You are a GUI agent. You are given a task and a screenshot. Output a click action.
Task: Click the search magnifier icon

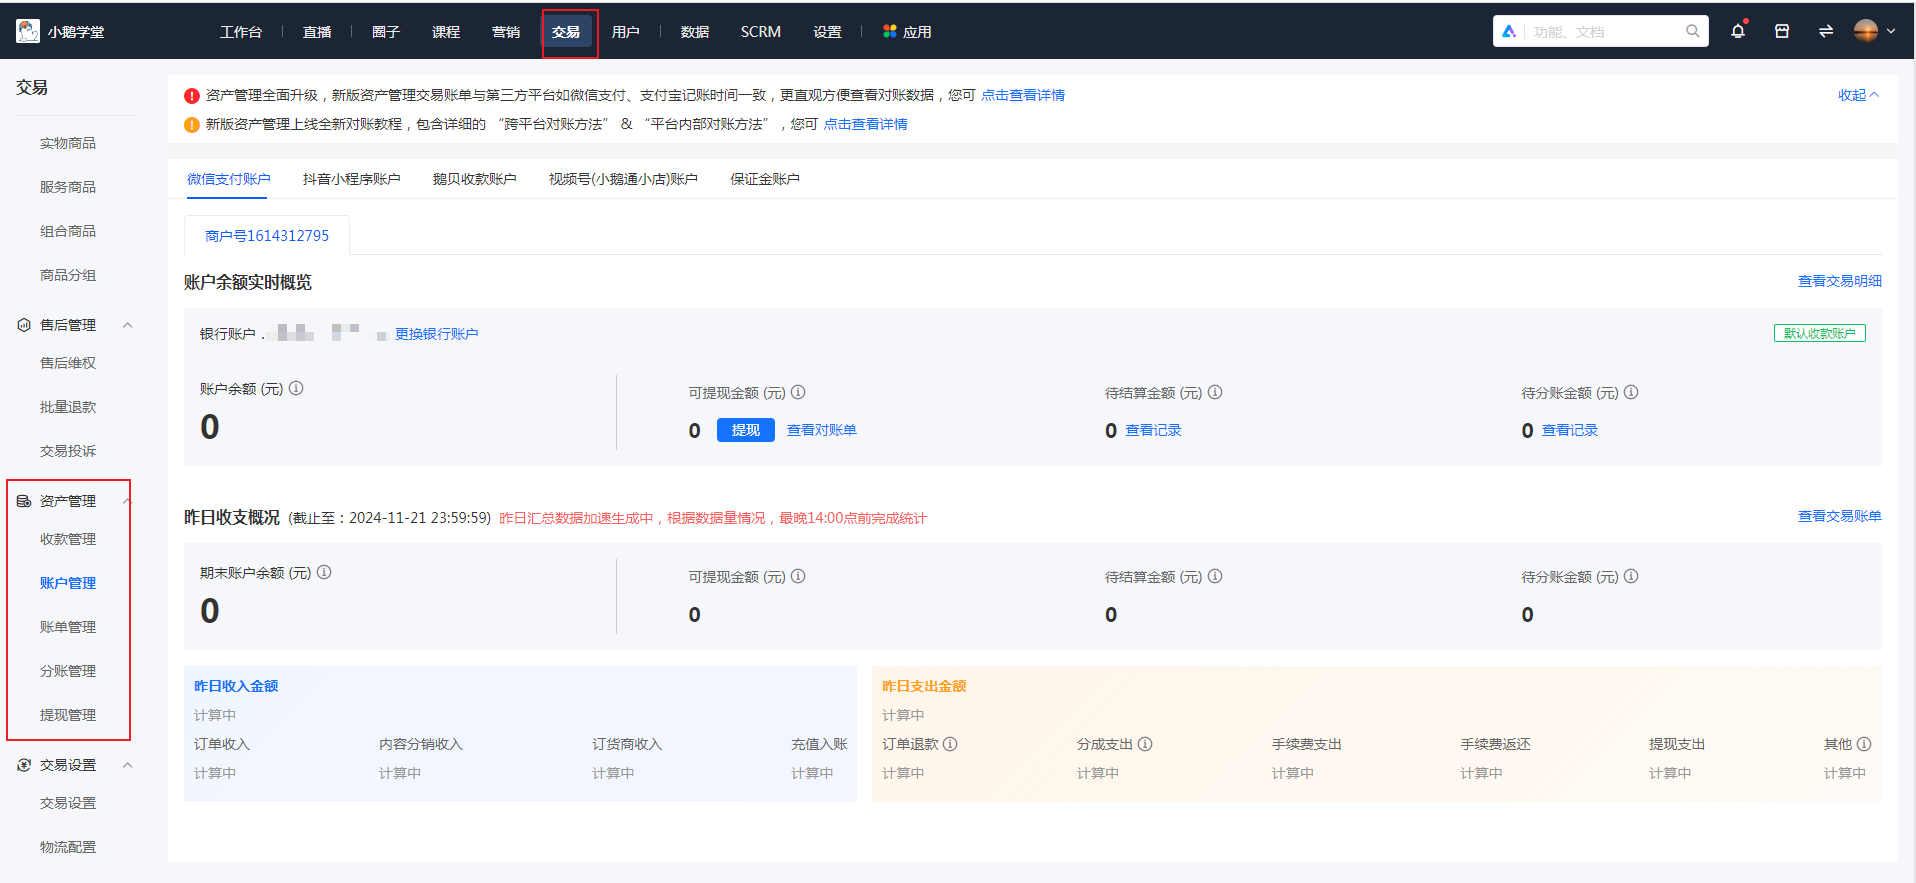point(1692,31)
